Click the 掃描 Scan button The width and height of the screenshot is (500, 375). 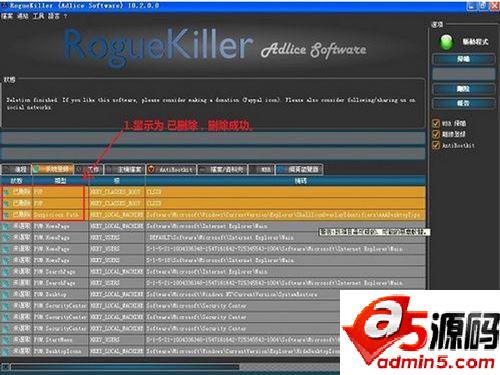(x=463, y=59)
